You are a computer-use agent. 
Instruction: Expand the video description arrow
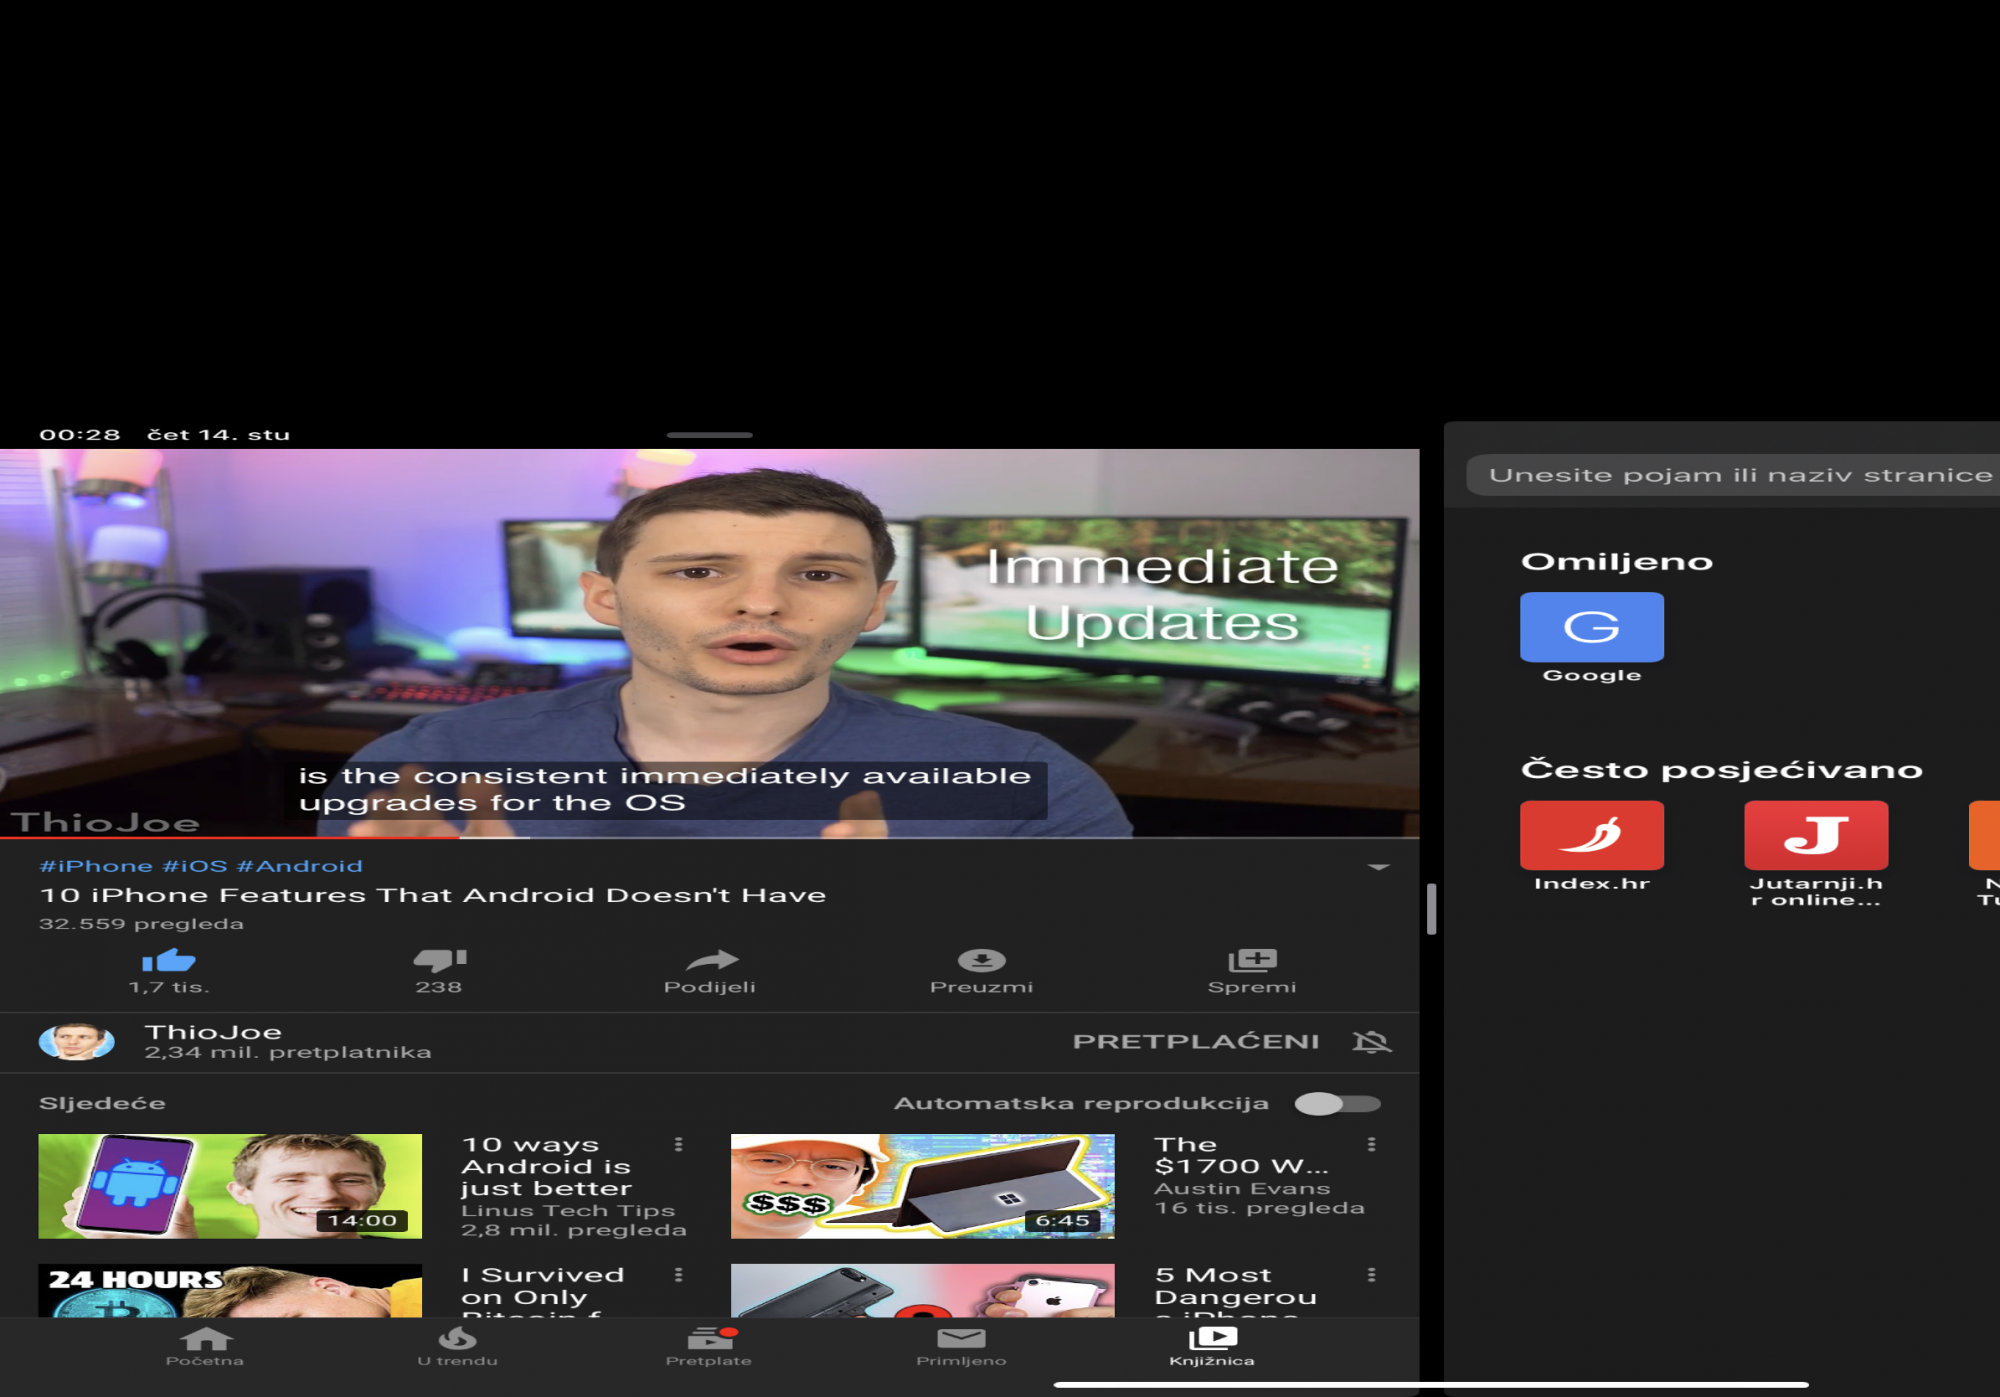1379,867
